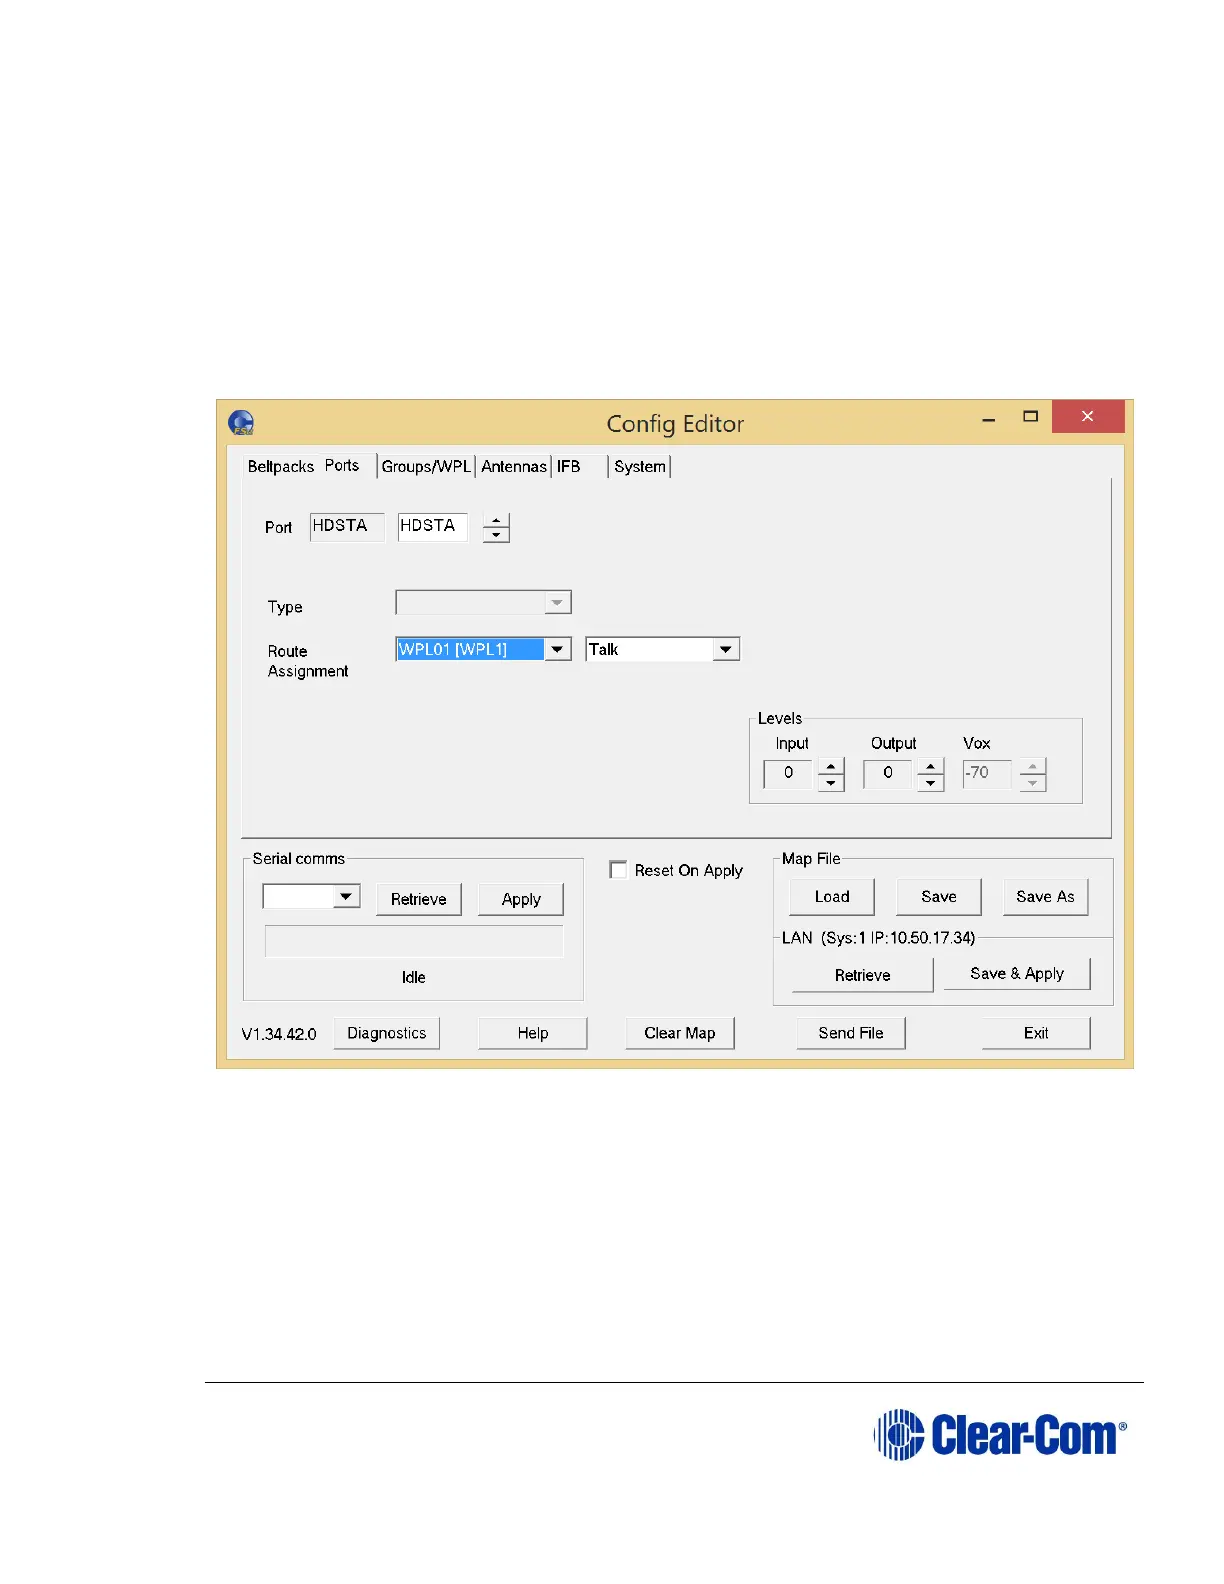Increase the Input level
The image size is (1224, 1584).
831,767
